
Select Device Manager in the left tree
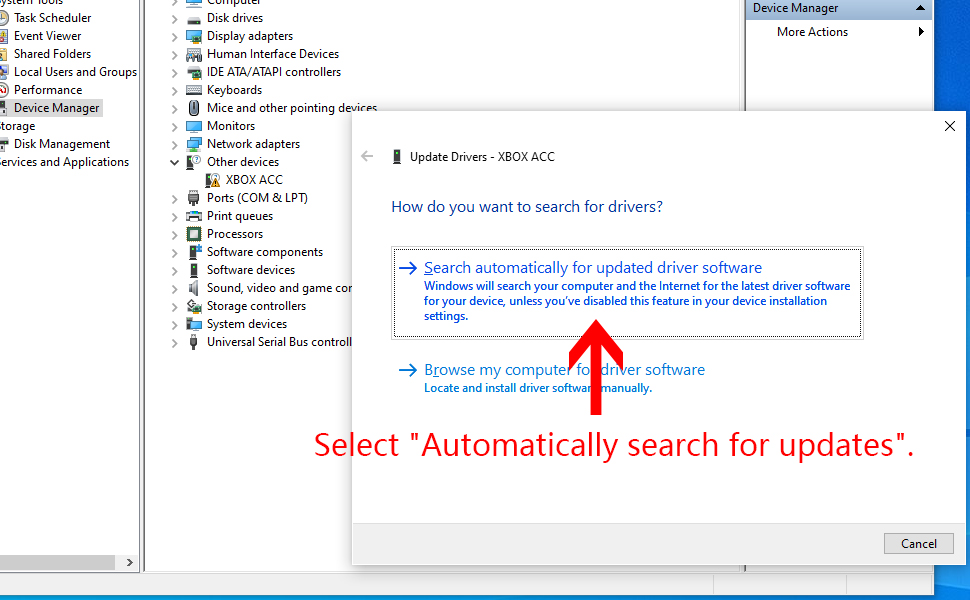pyautogui.click(x=56, y=108)
